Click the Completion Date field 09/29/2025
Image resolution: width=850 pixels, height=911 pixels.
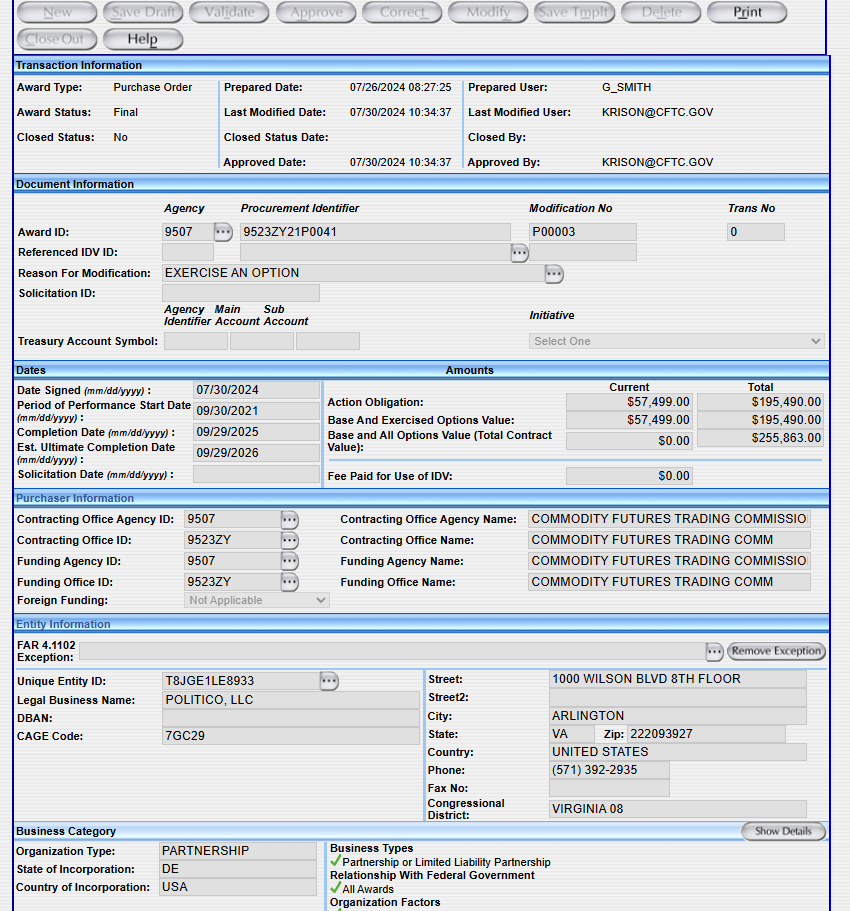[256, 432]
